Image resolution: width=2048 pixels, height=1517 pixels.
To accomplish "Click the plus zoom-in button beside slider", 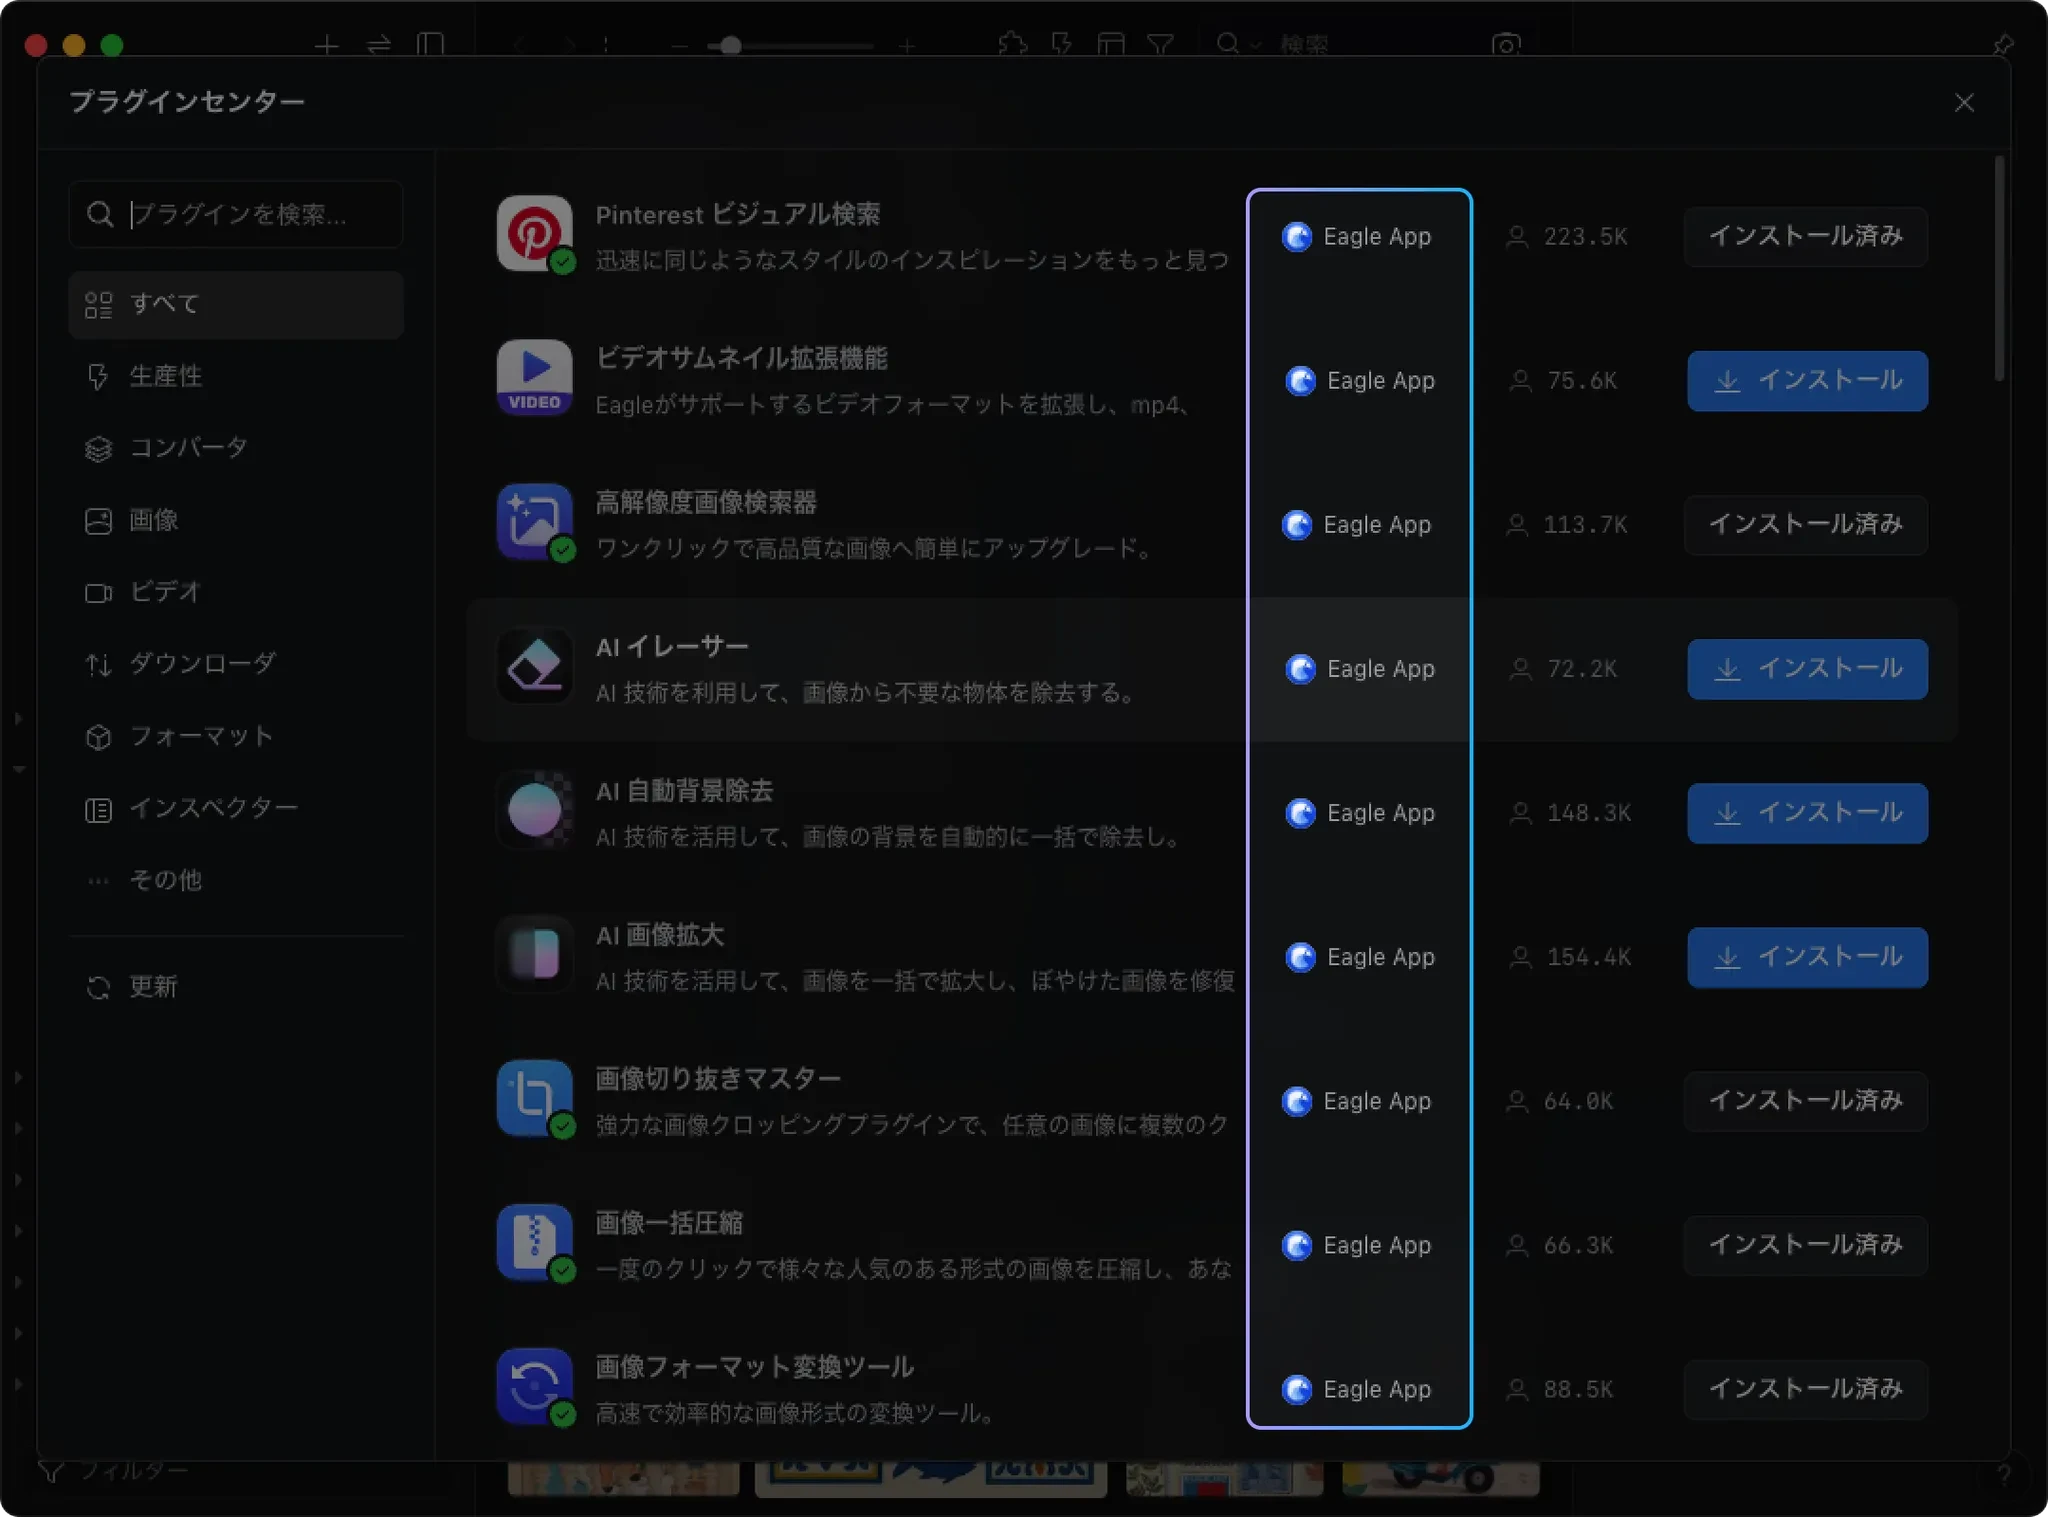I will 907,46.
